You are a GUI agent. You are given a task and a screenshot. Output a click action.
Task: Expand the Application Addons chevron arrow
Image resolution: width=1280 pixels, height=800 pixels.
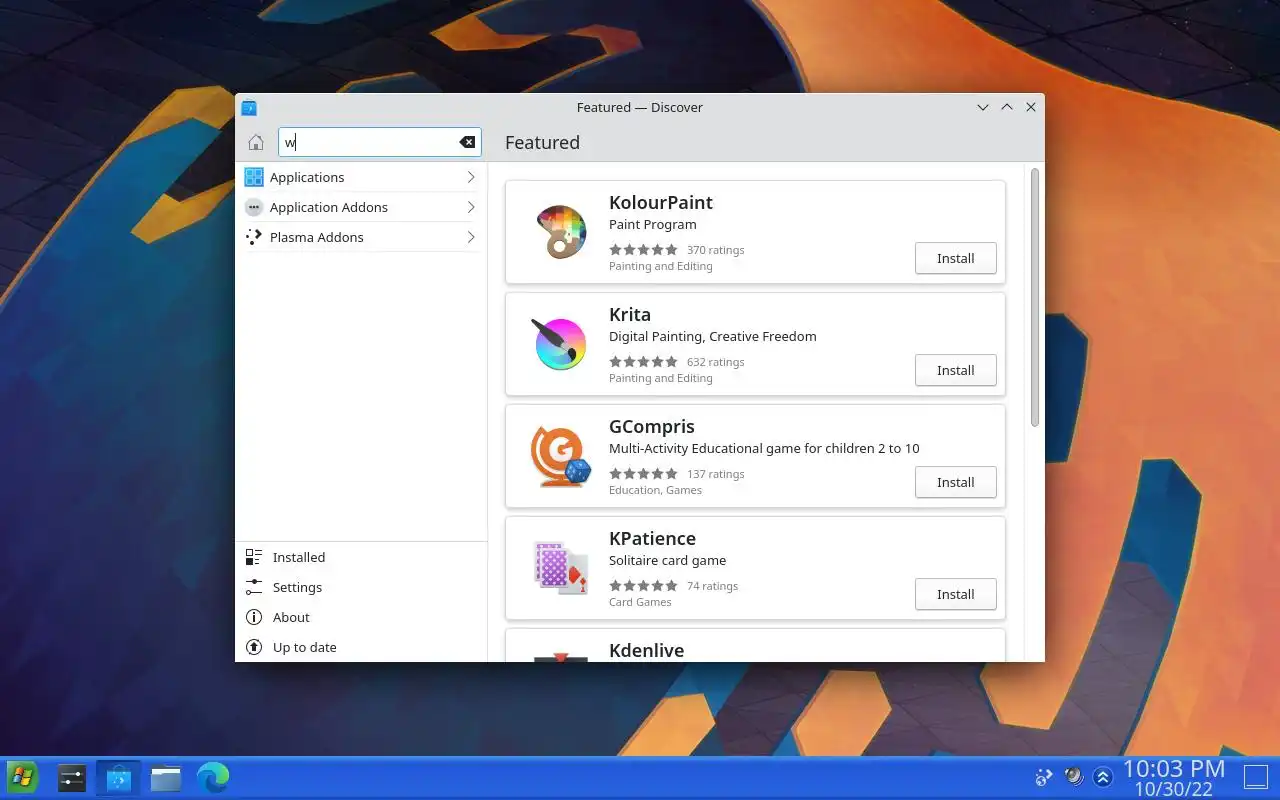(x=470, y=207)
